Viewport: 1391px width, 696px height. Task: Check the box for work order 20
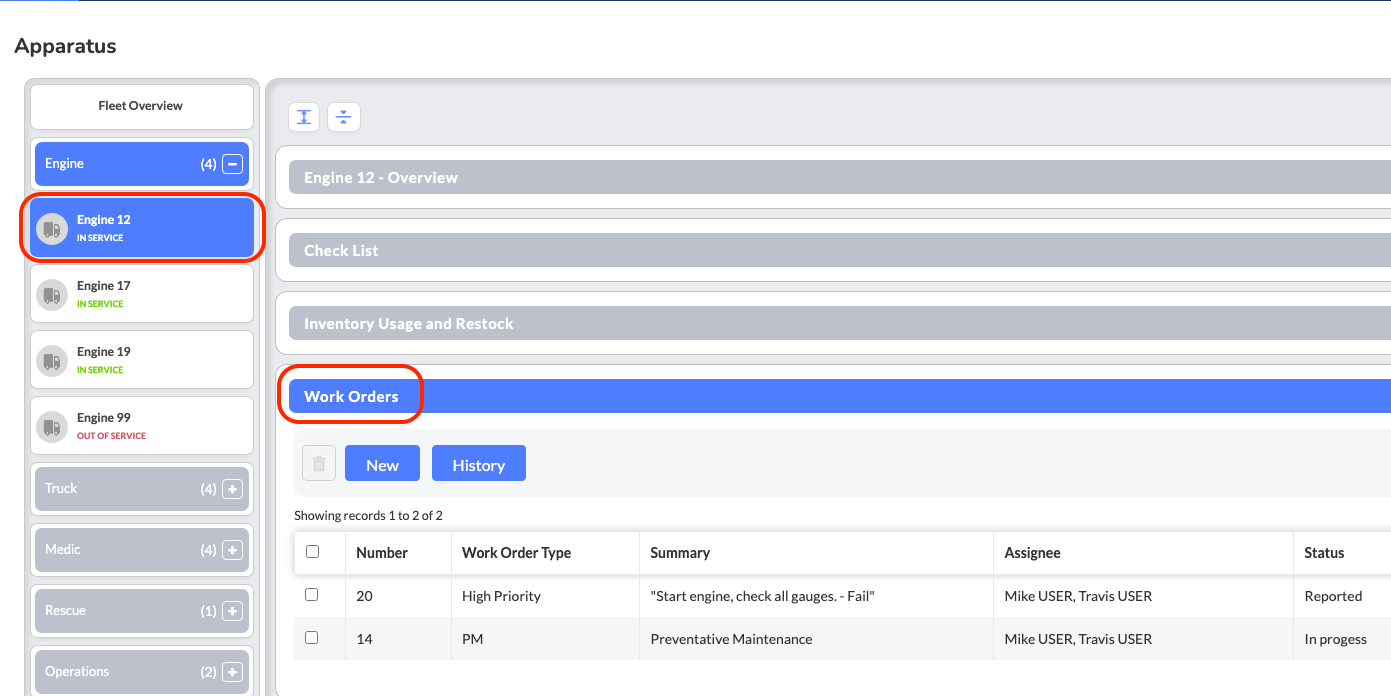(312, 595)
